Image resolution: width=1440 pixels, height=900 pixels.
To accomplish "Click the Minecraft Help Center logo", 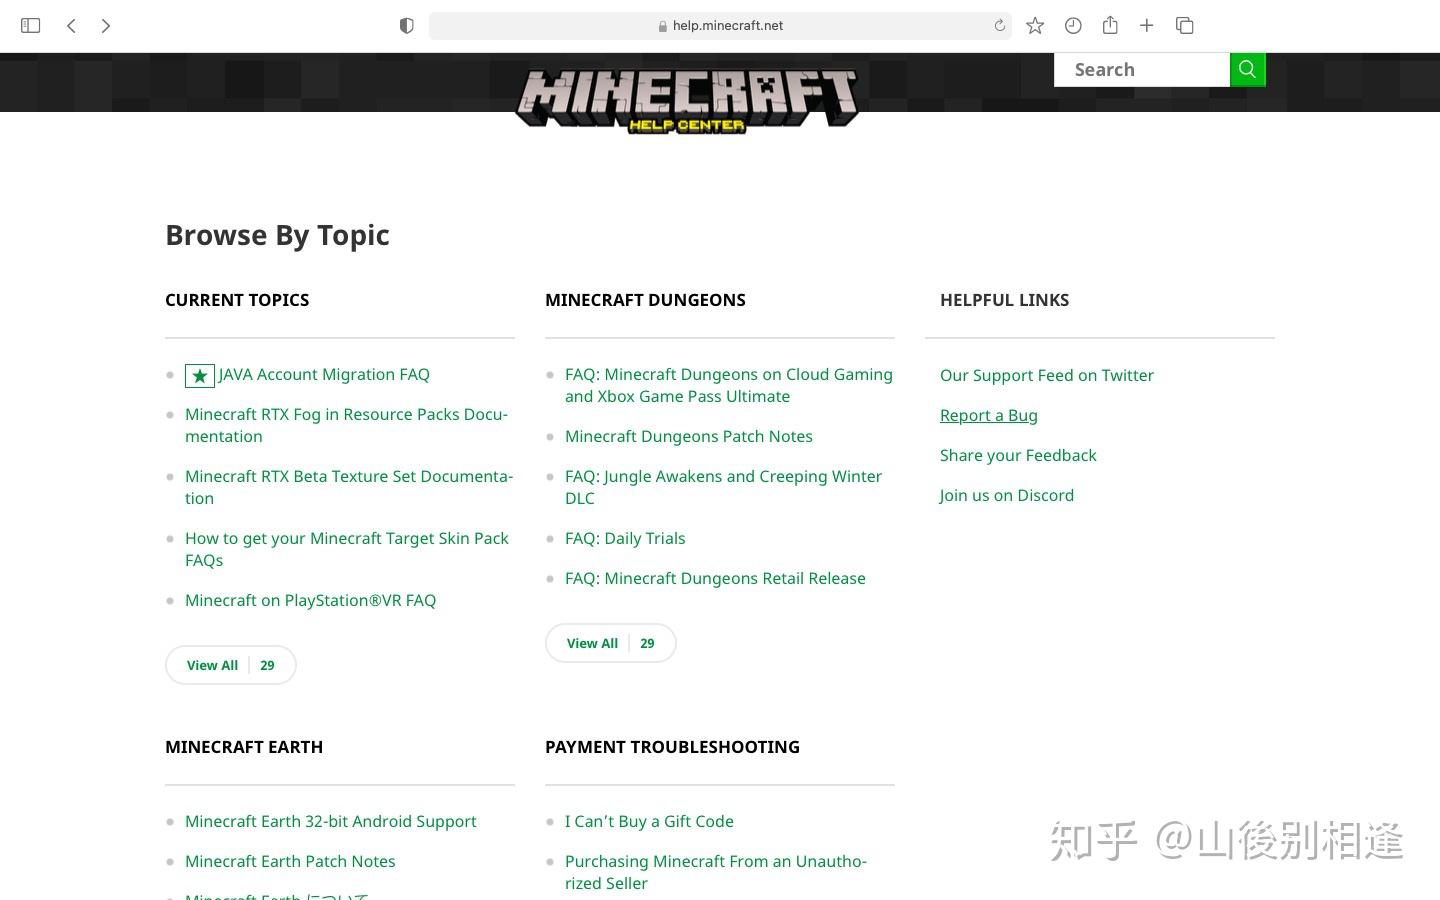I will (687, 100).
